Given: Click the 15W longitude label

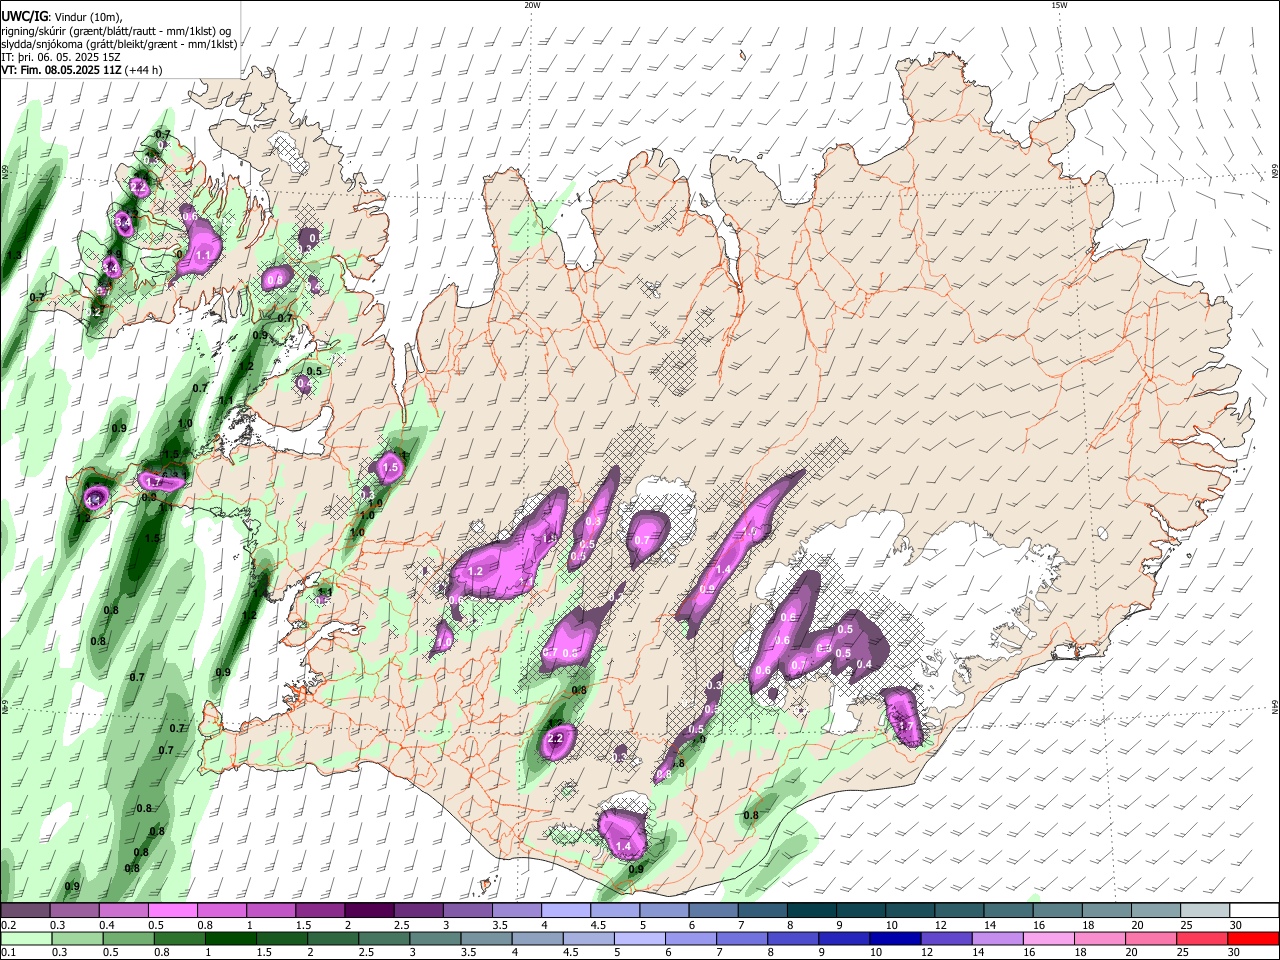Looking at the screenshot, I should point(1058,5).
